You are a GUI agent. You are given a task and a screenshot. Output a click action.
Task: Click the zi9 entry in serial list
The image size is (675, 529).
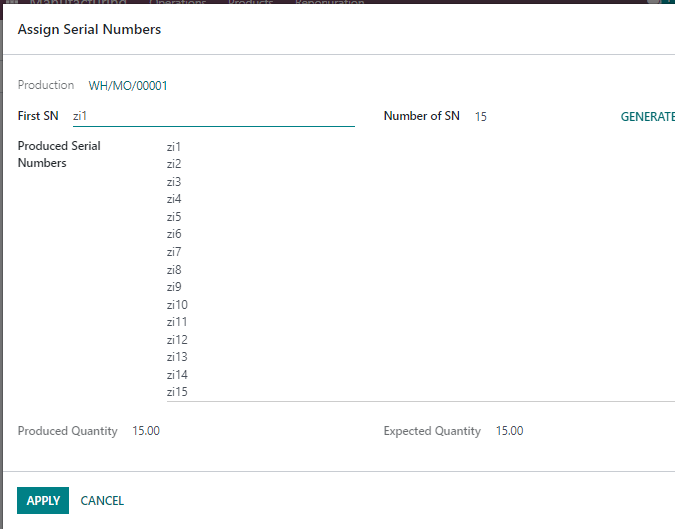pos(174,287)
